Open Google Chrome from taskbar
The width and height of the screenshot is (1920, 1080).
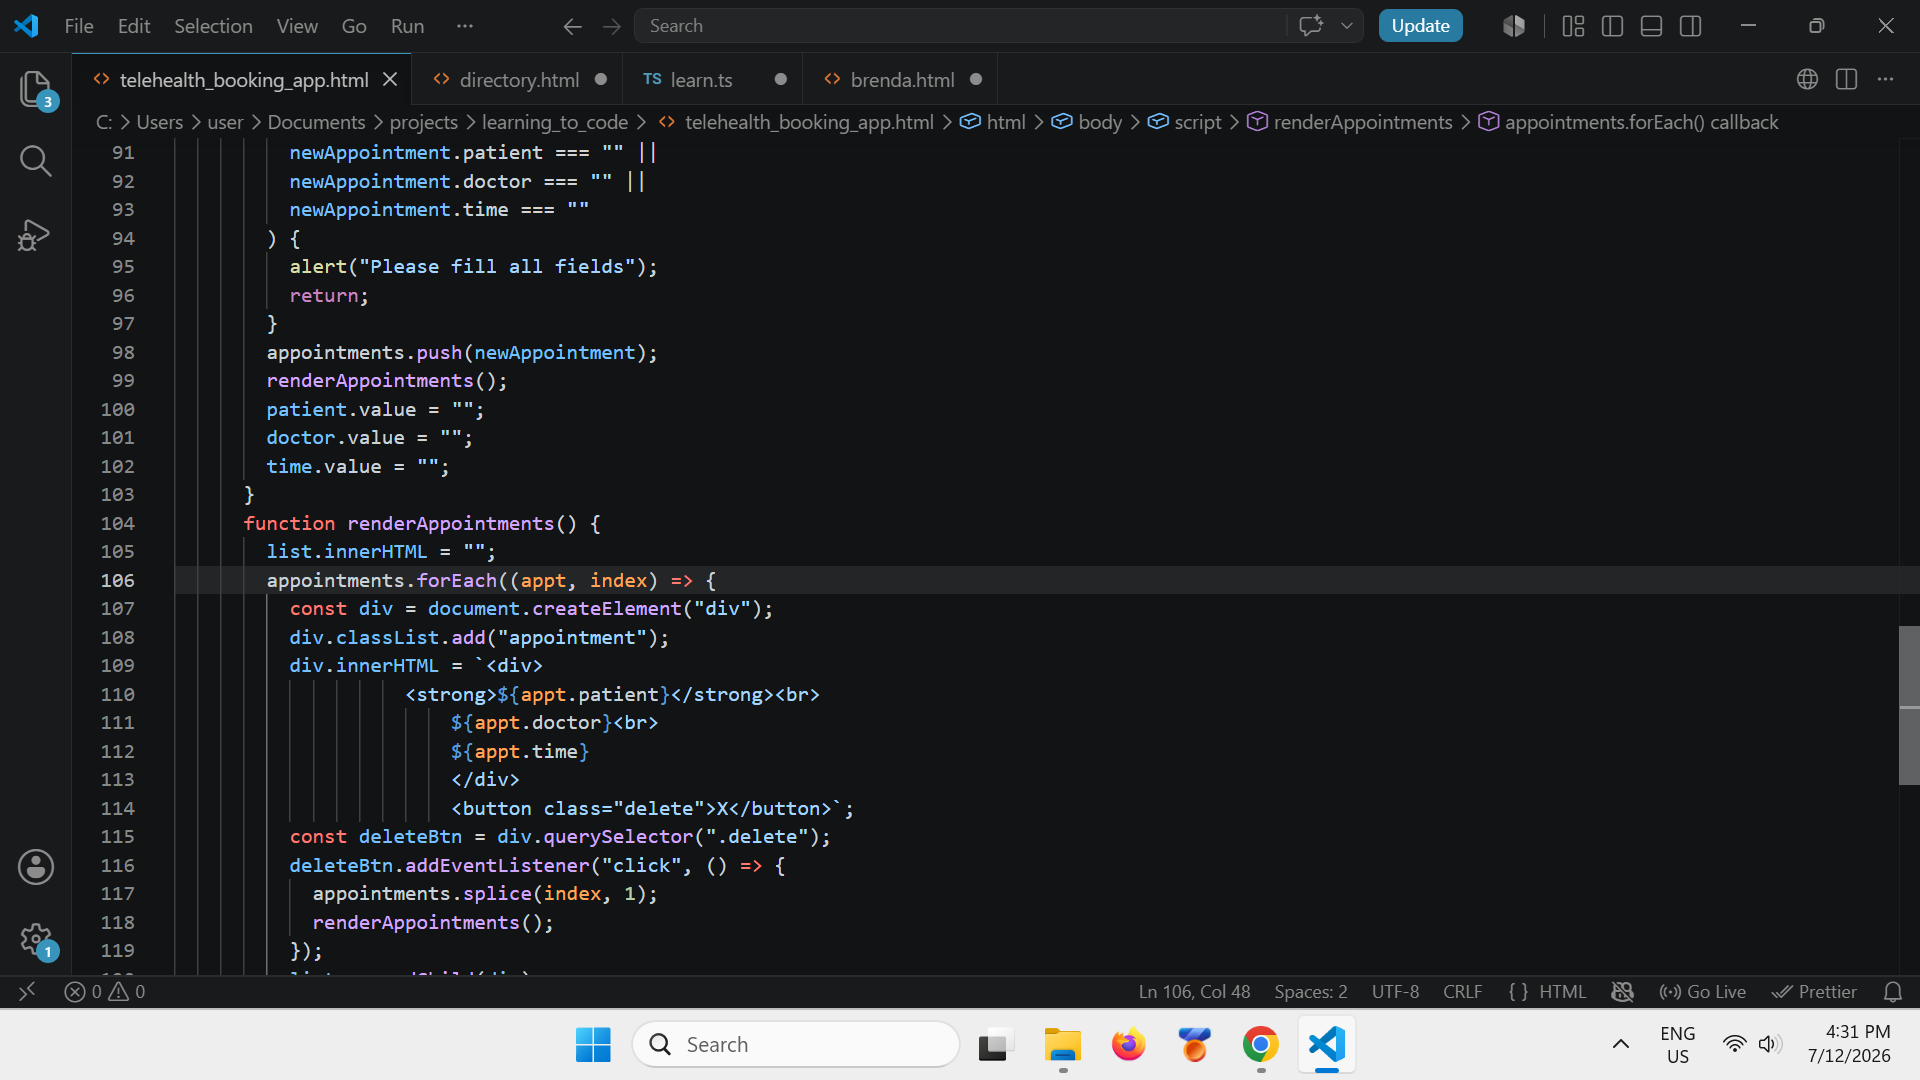tap(1261, 1045)
